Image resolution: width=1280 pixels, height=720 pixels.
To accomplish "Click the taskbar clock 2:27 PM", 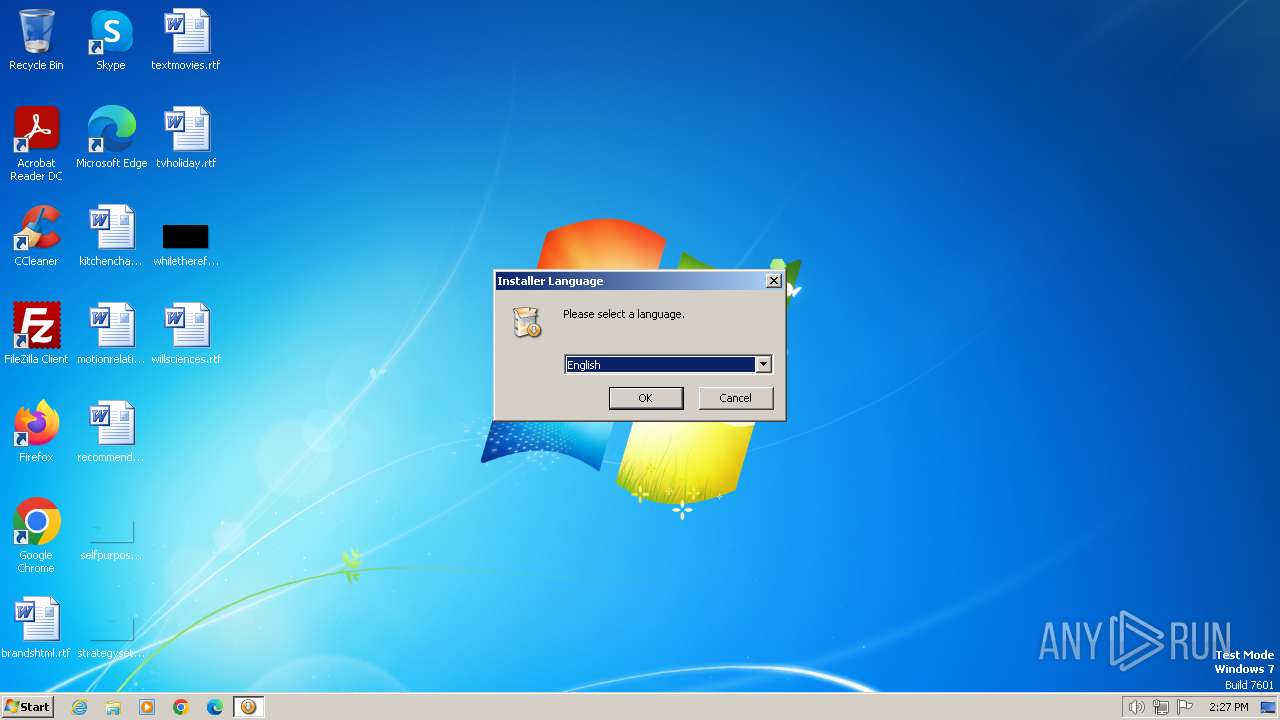I will pyautogui.click(x=1228, y=707).
